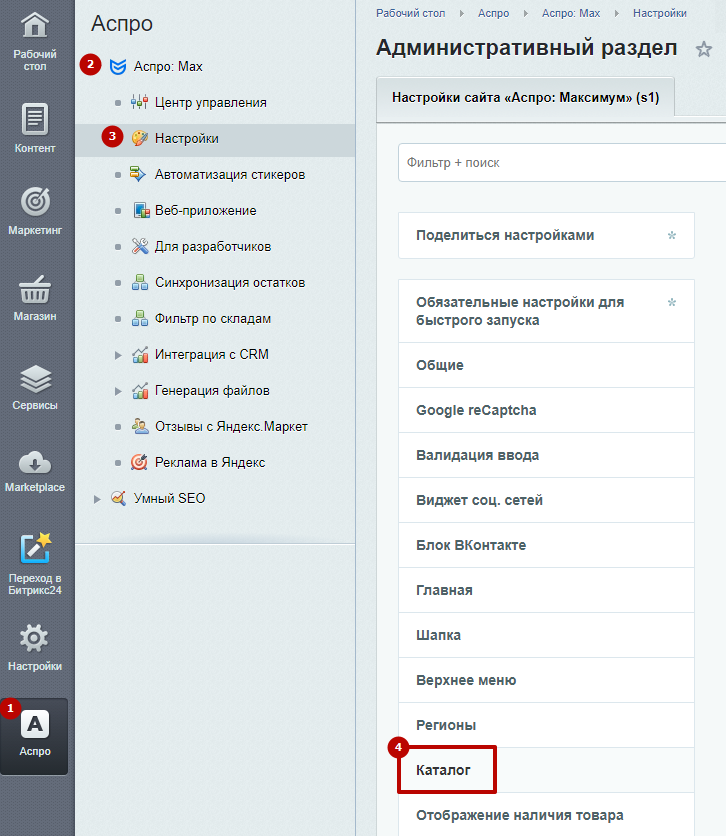Click asterisk beside Обязательные настройки для быстрого запуска

point(672,302)
